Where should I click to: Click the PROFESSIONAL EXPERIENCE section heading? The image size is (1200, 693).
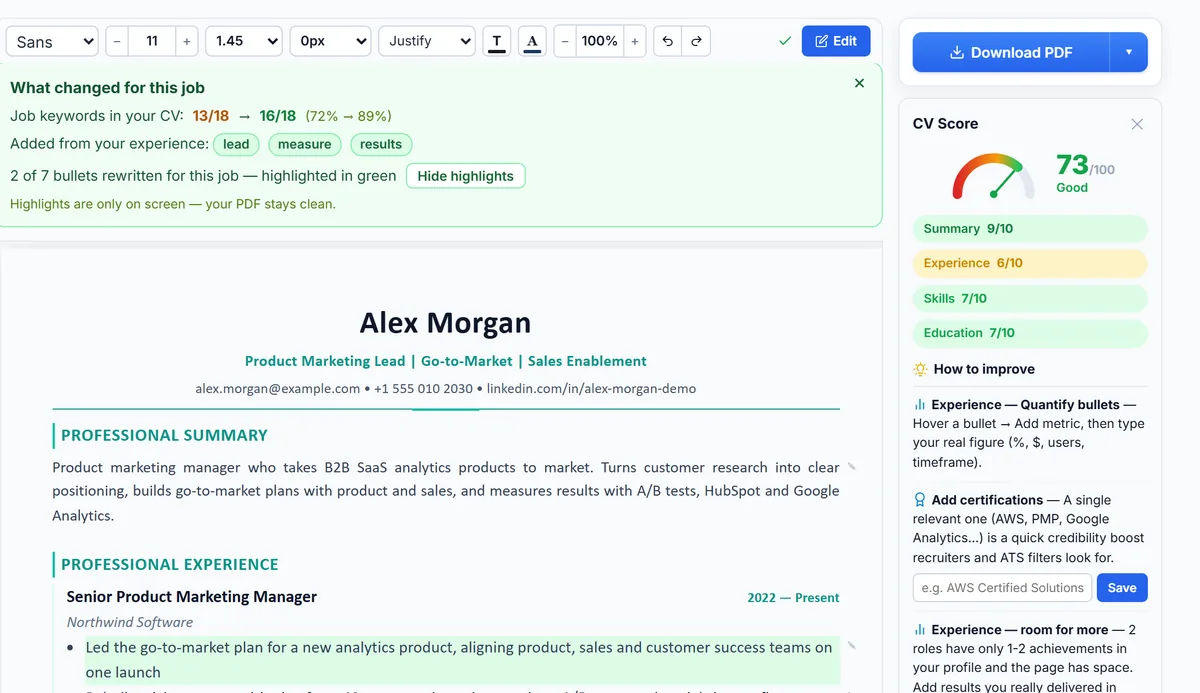(x=170, y=564)
